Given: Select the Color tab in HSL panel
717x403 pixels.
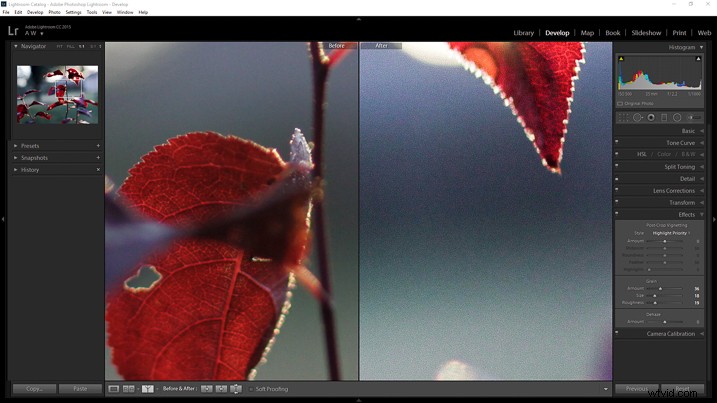Looking at the screenshot, I should (x=664, y=155).
